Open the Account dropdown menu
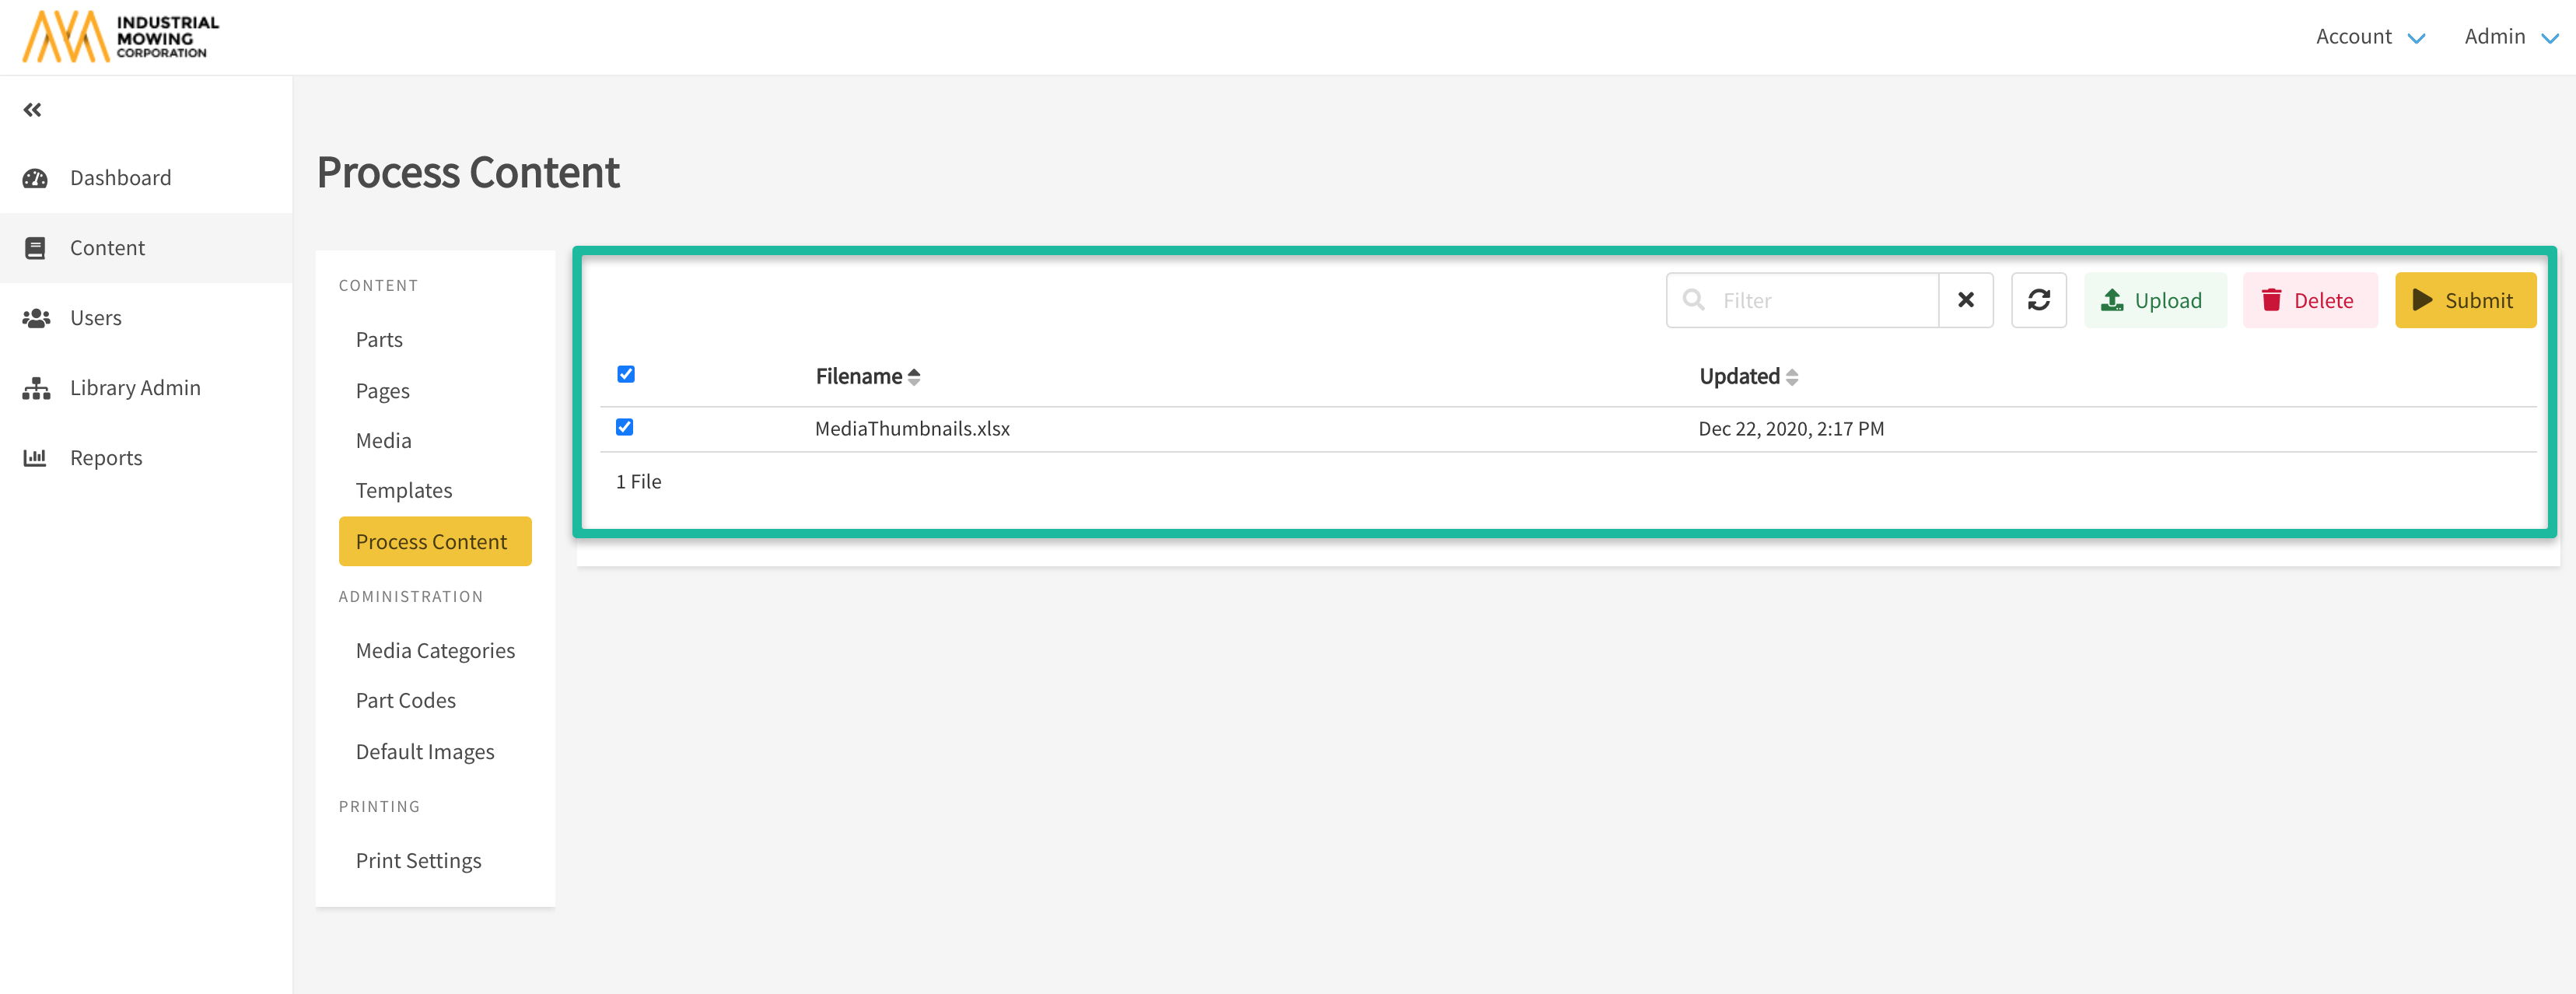 2369,37
